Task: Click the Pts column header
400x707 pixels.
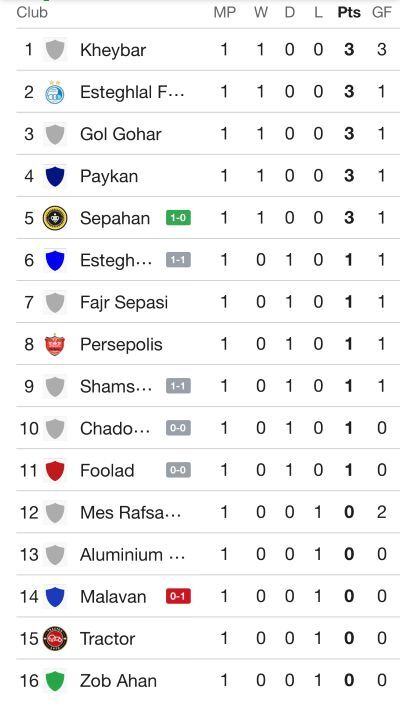Action: [349, 12]
